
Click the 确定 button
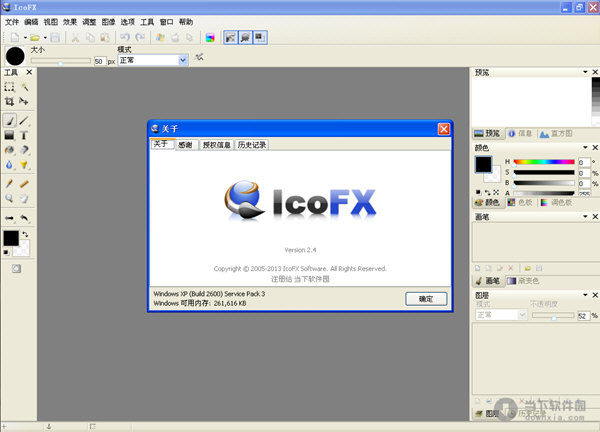click(426, 299)
